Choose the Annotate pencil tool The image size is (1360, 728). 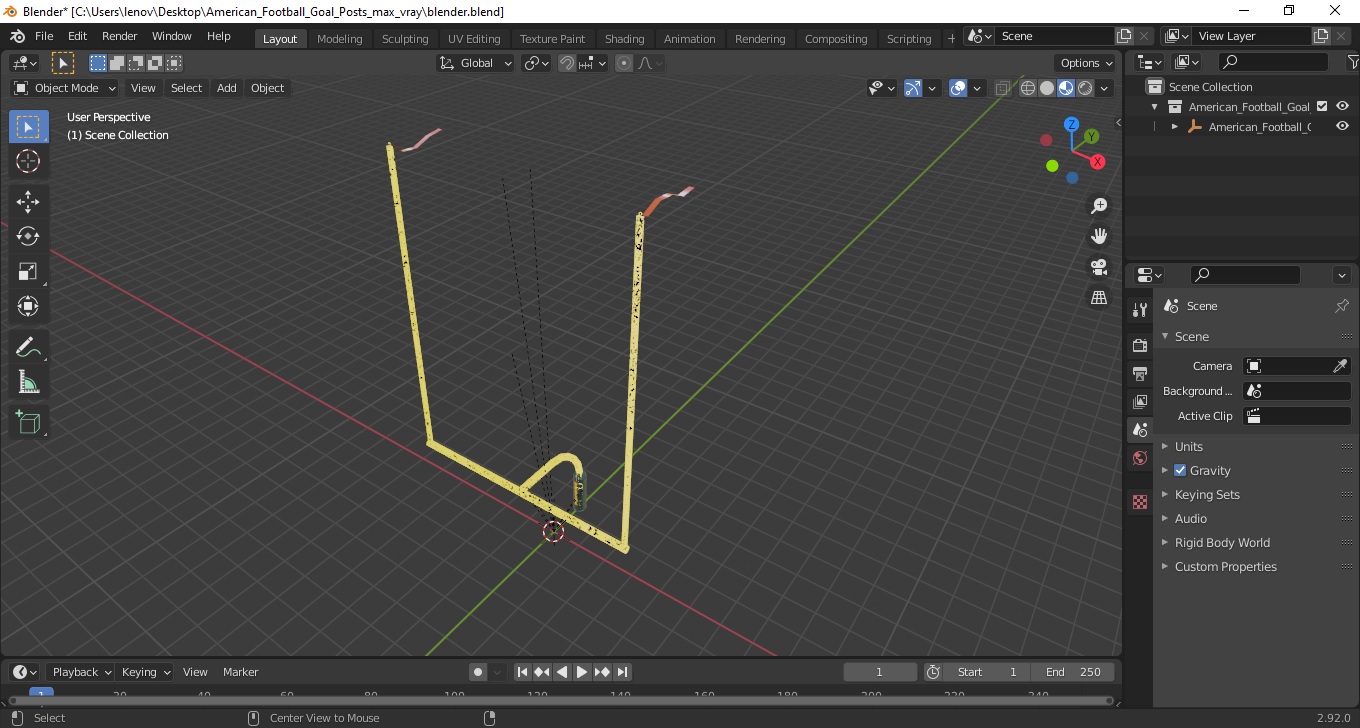point(28,347)
